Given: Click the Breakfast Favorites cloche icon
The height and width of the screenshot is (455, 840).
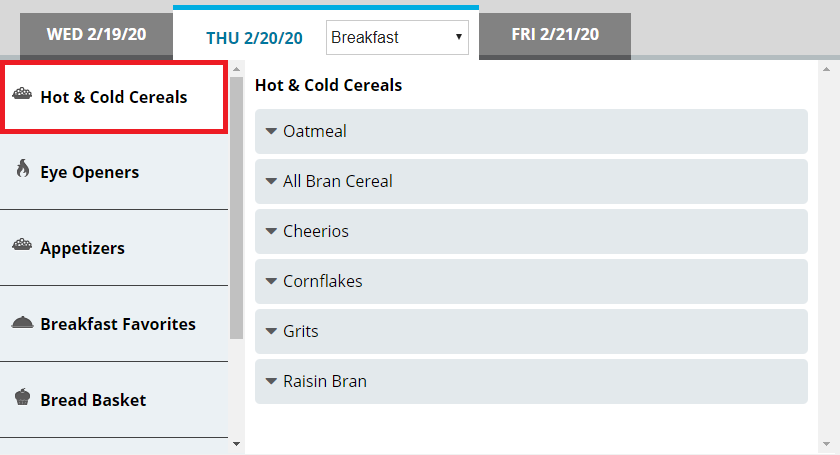Looking at the screenshot, I should 22,322.
